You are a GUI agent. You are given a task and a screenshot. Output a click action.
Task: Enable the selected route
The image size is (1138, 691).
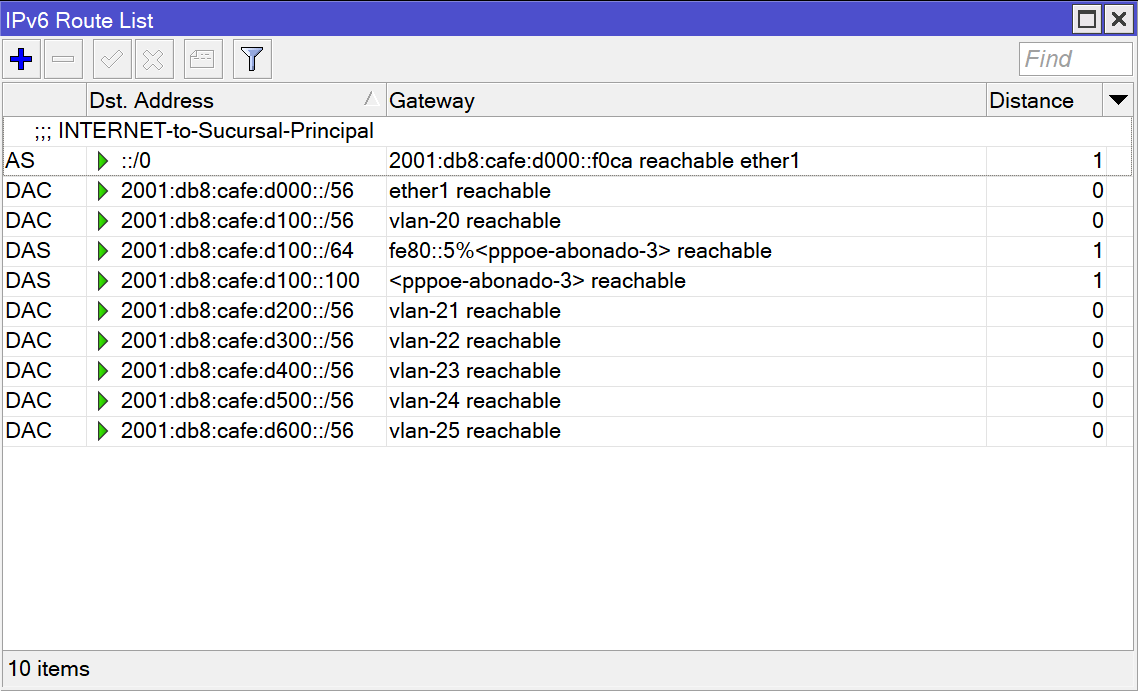click(x=111, y=58)
